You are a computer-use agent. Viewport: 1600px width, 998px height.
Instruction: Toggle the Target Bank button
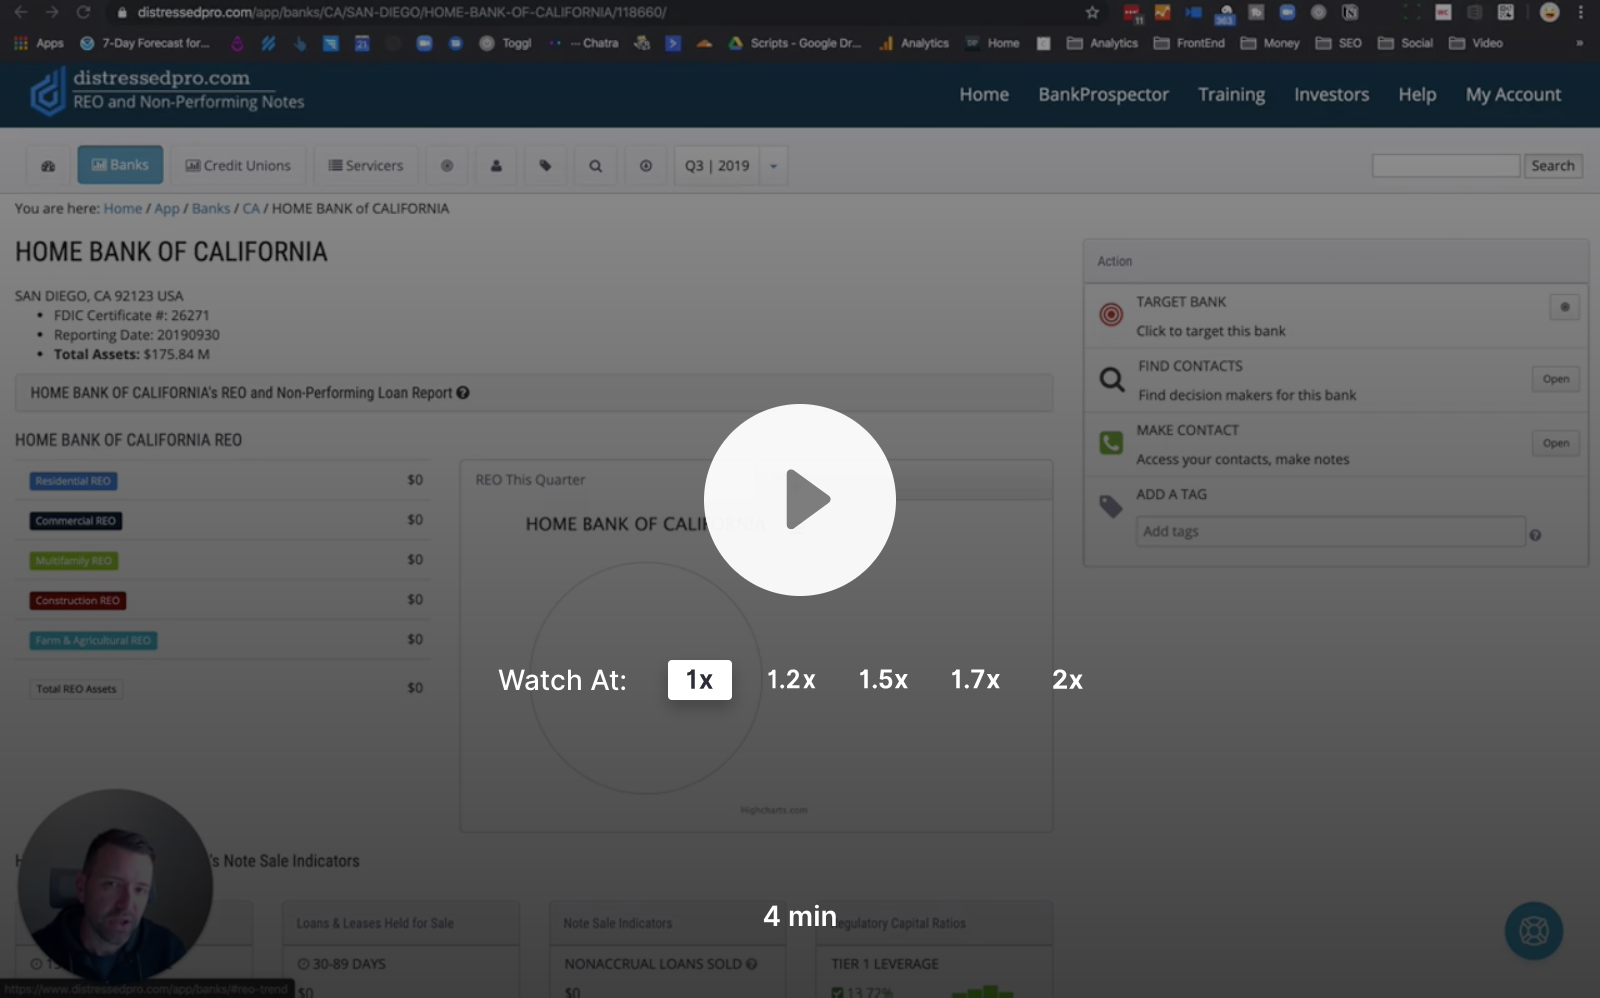pyautogui.click(x=1565, y=307)
